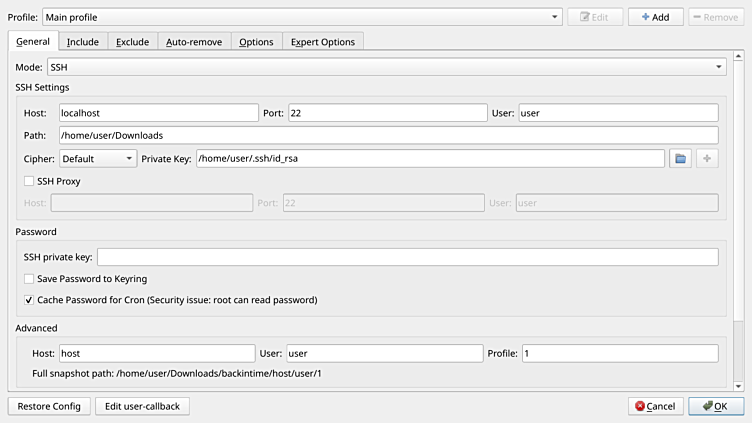Click the plus icon beside private key field
Viewport: 752px width, 423px height.
708,158
